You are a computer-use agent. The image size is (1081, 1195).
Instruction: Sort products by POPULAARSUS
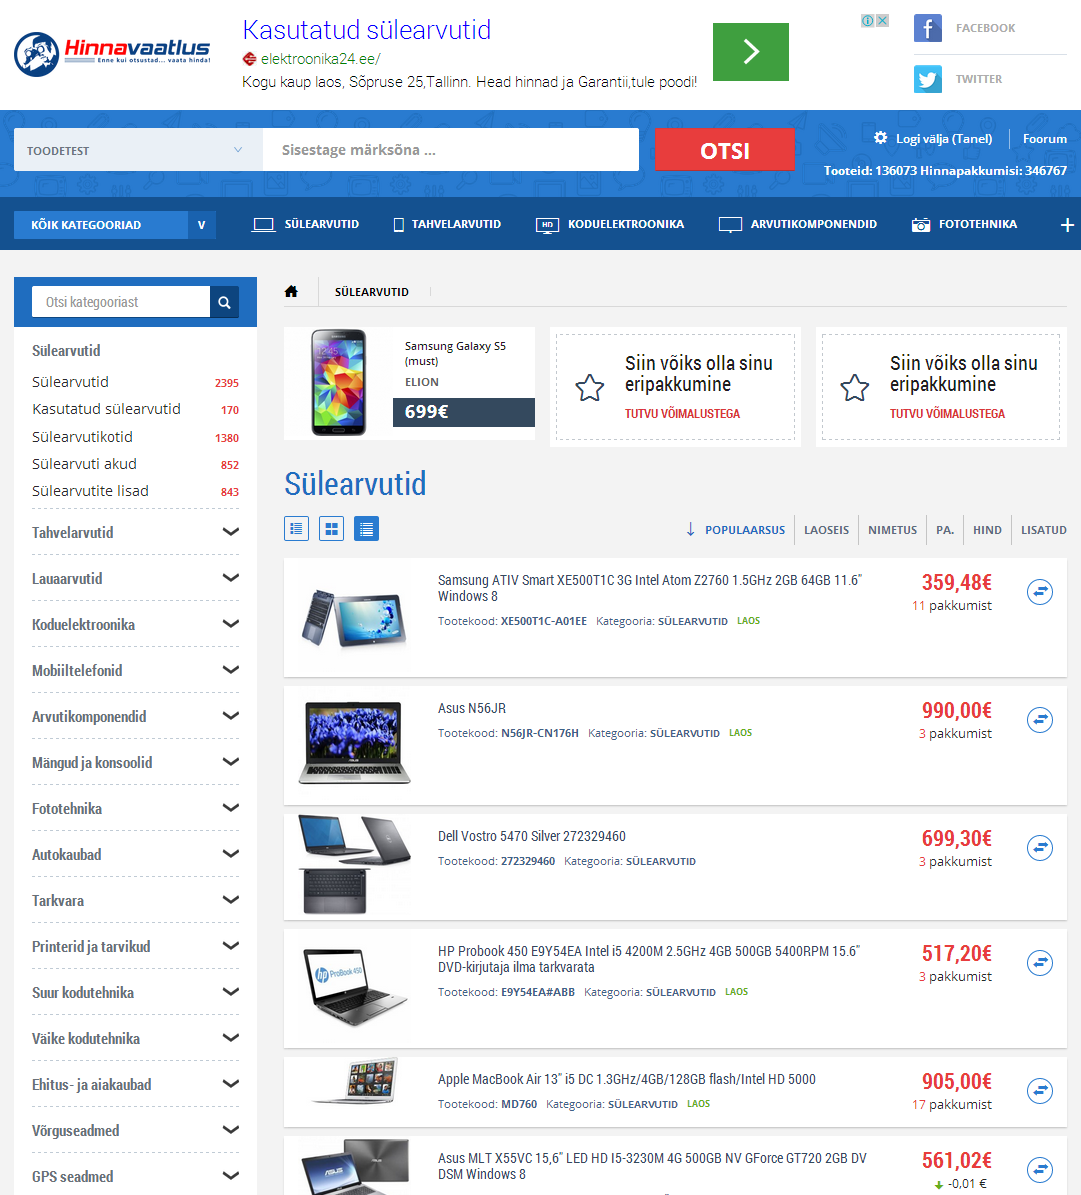[745, 530]
